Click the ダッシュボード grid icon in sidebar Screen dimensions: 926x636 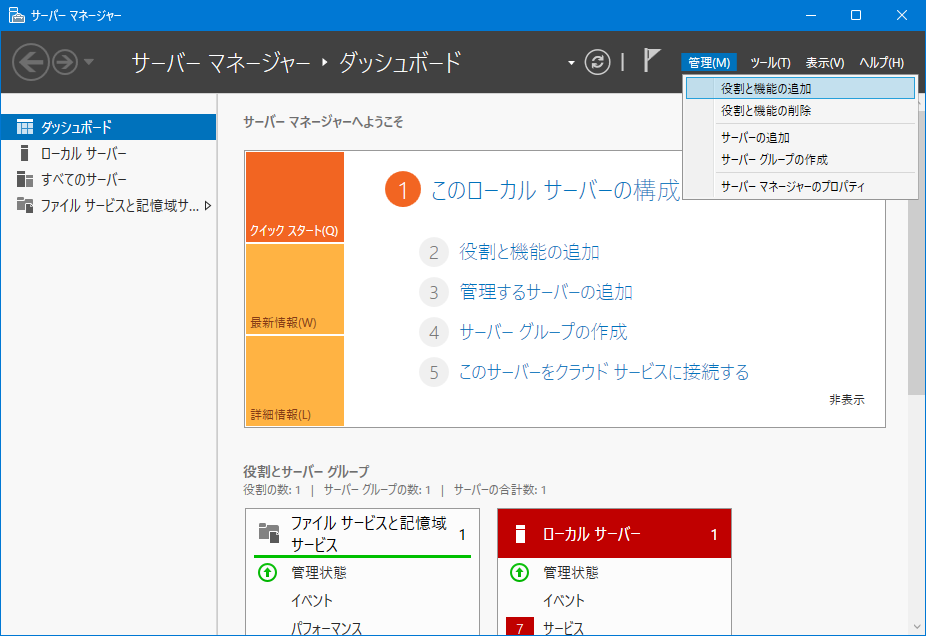coord(25,127)
